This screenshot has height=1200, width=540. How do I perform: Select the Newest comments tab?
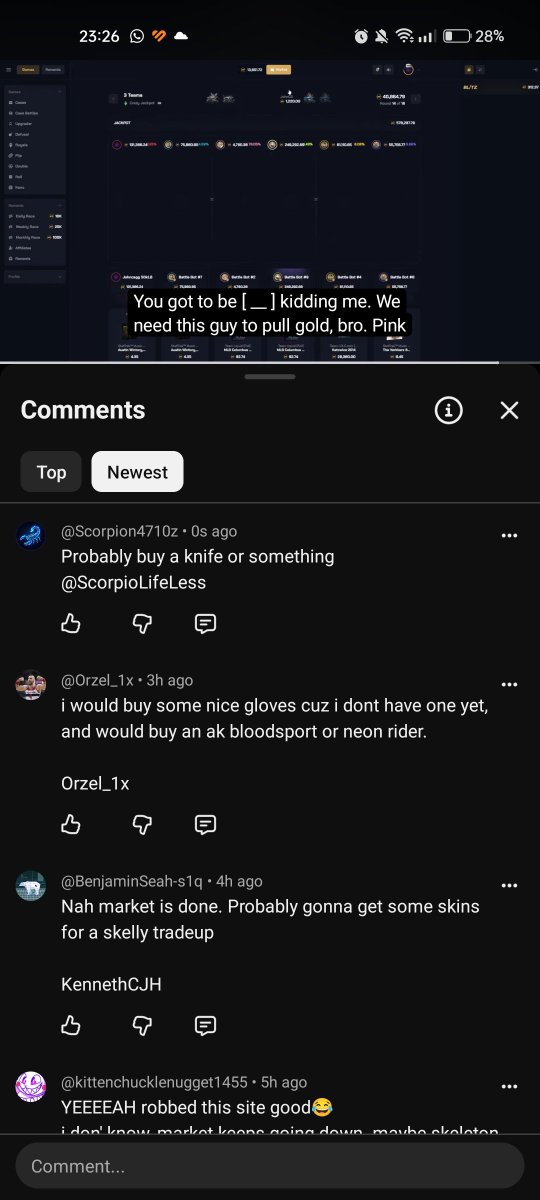137,472
